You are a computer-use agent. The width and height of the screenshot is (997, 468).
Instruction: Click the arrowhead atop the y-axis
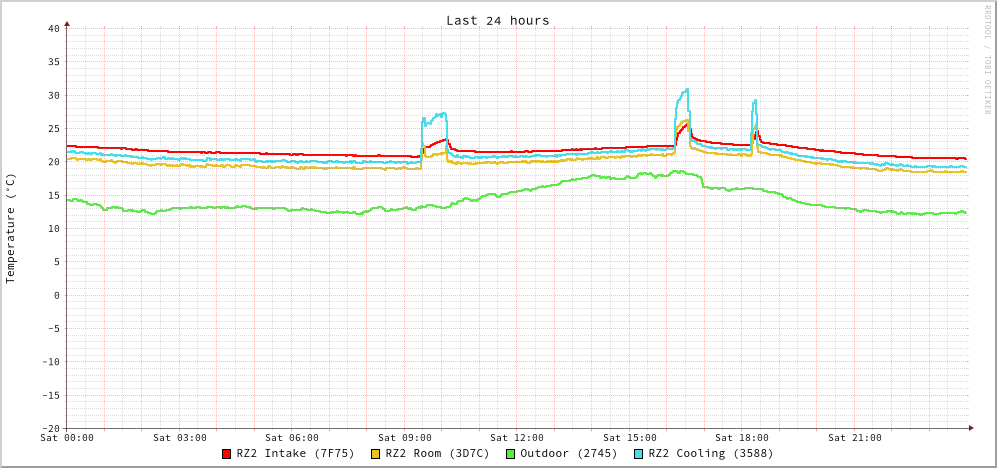67,22
